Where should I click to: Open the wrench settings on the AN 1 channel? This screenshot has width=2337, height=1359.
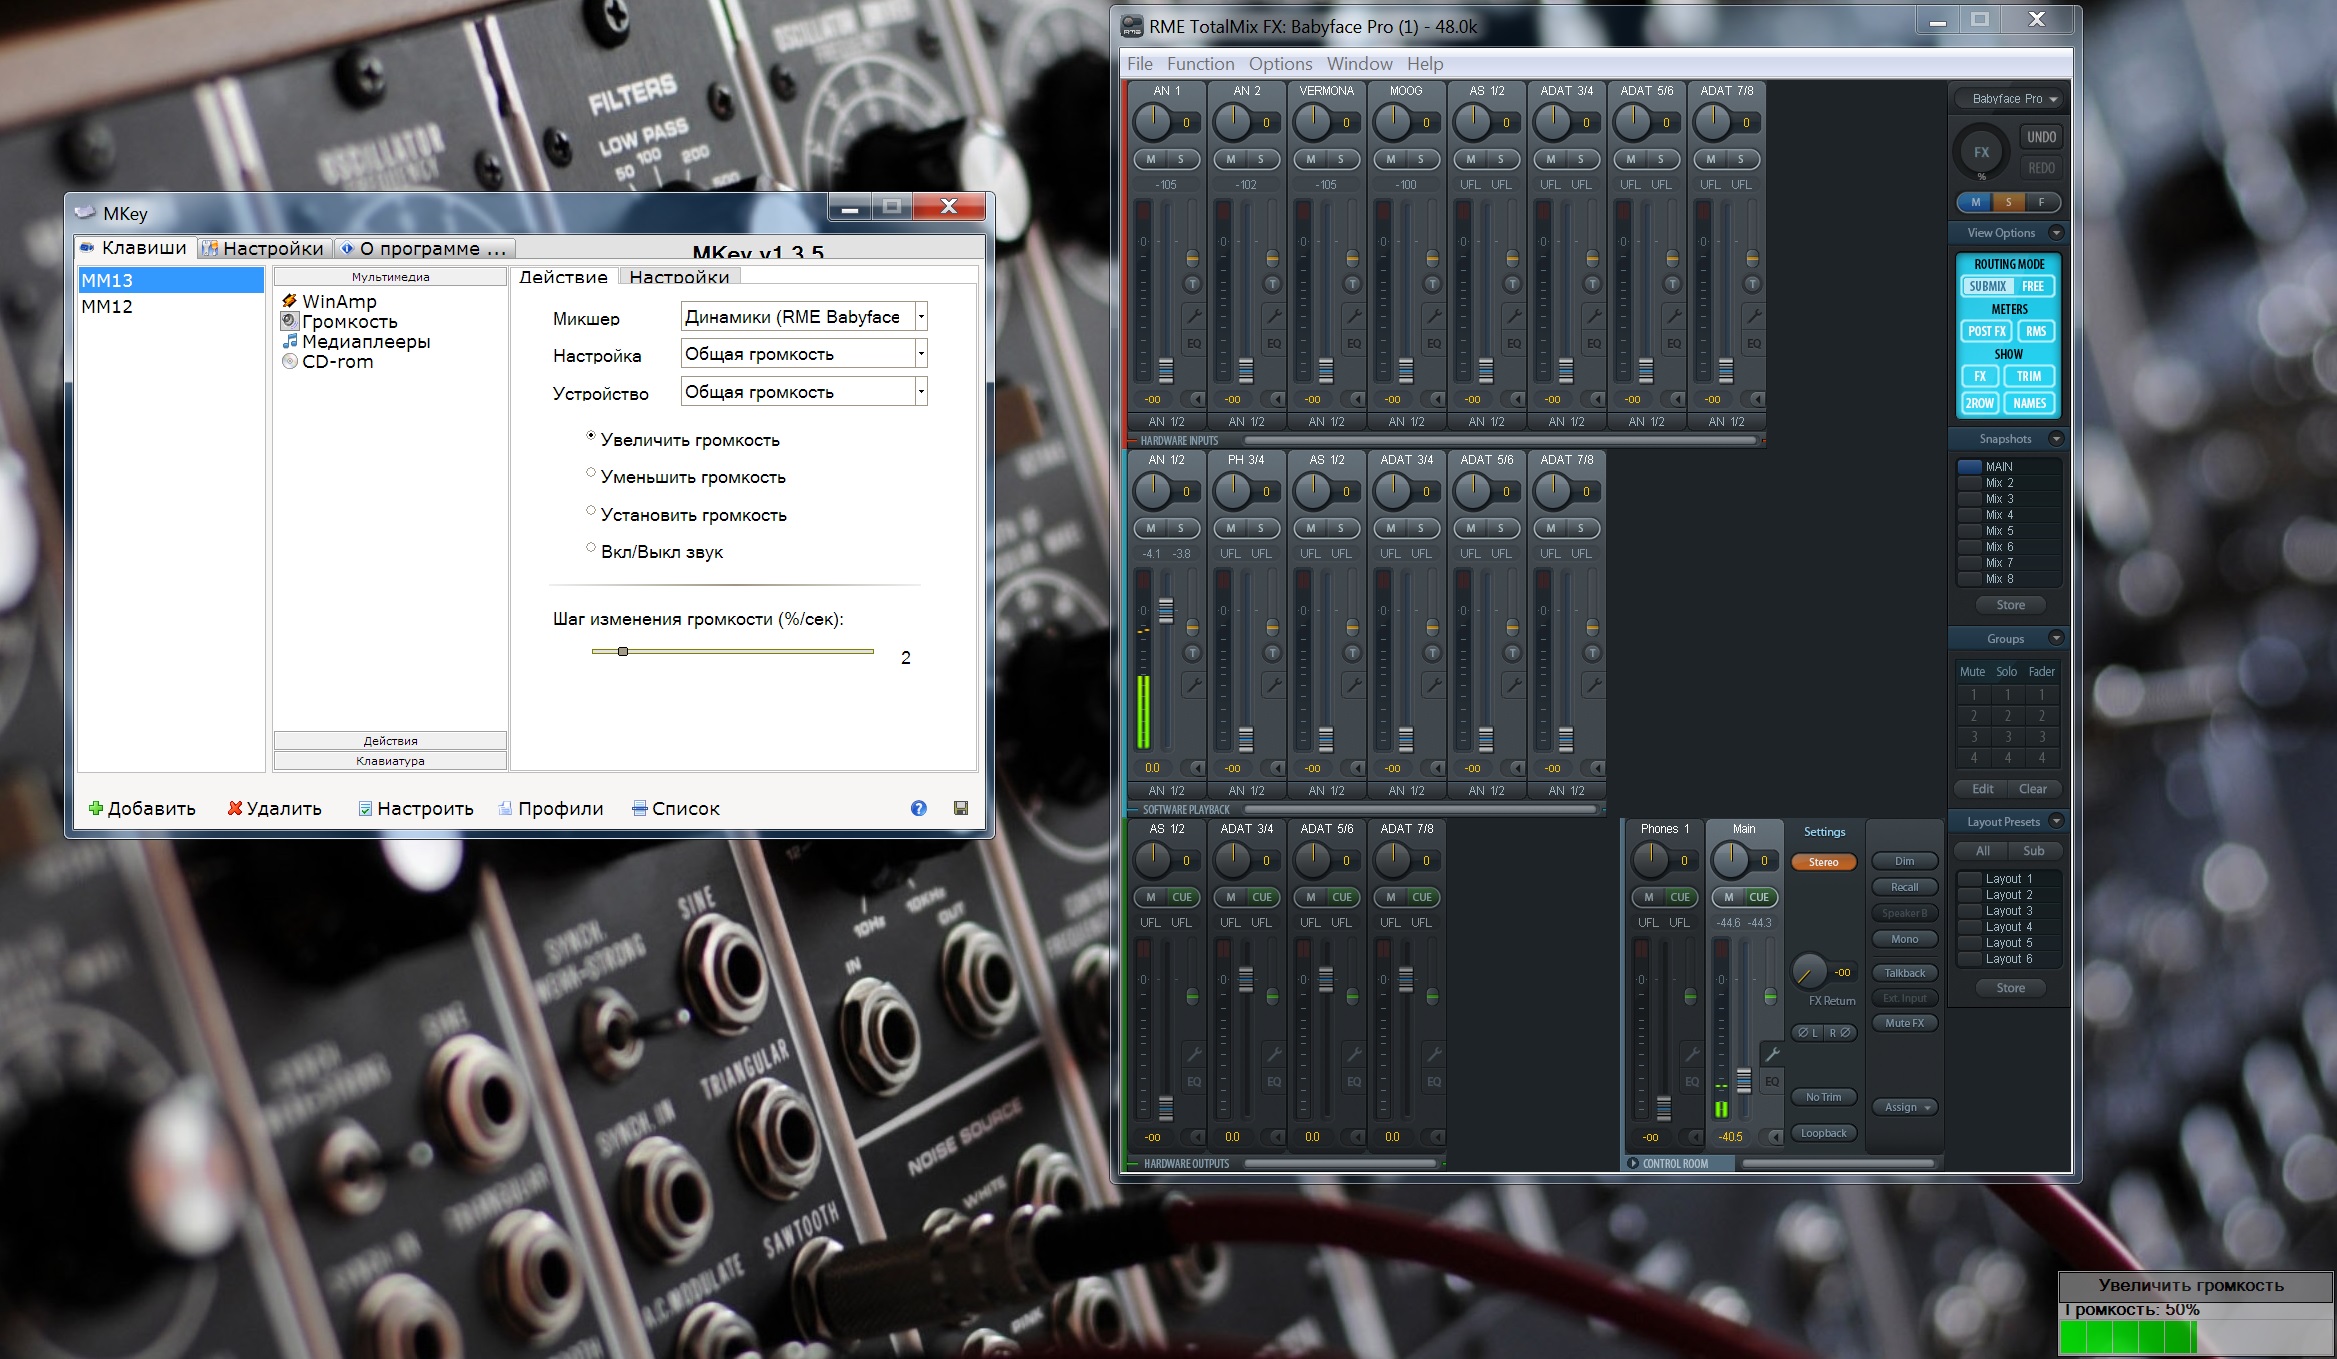pyautogui.click(x=1193, y=316)
